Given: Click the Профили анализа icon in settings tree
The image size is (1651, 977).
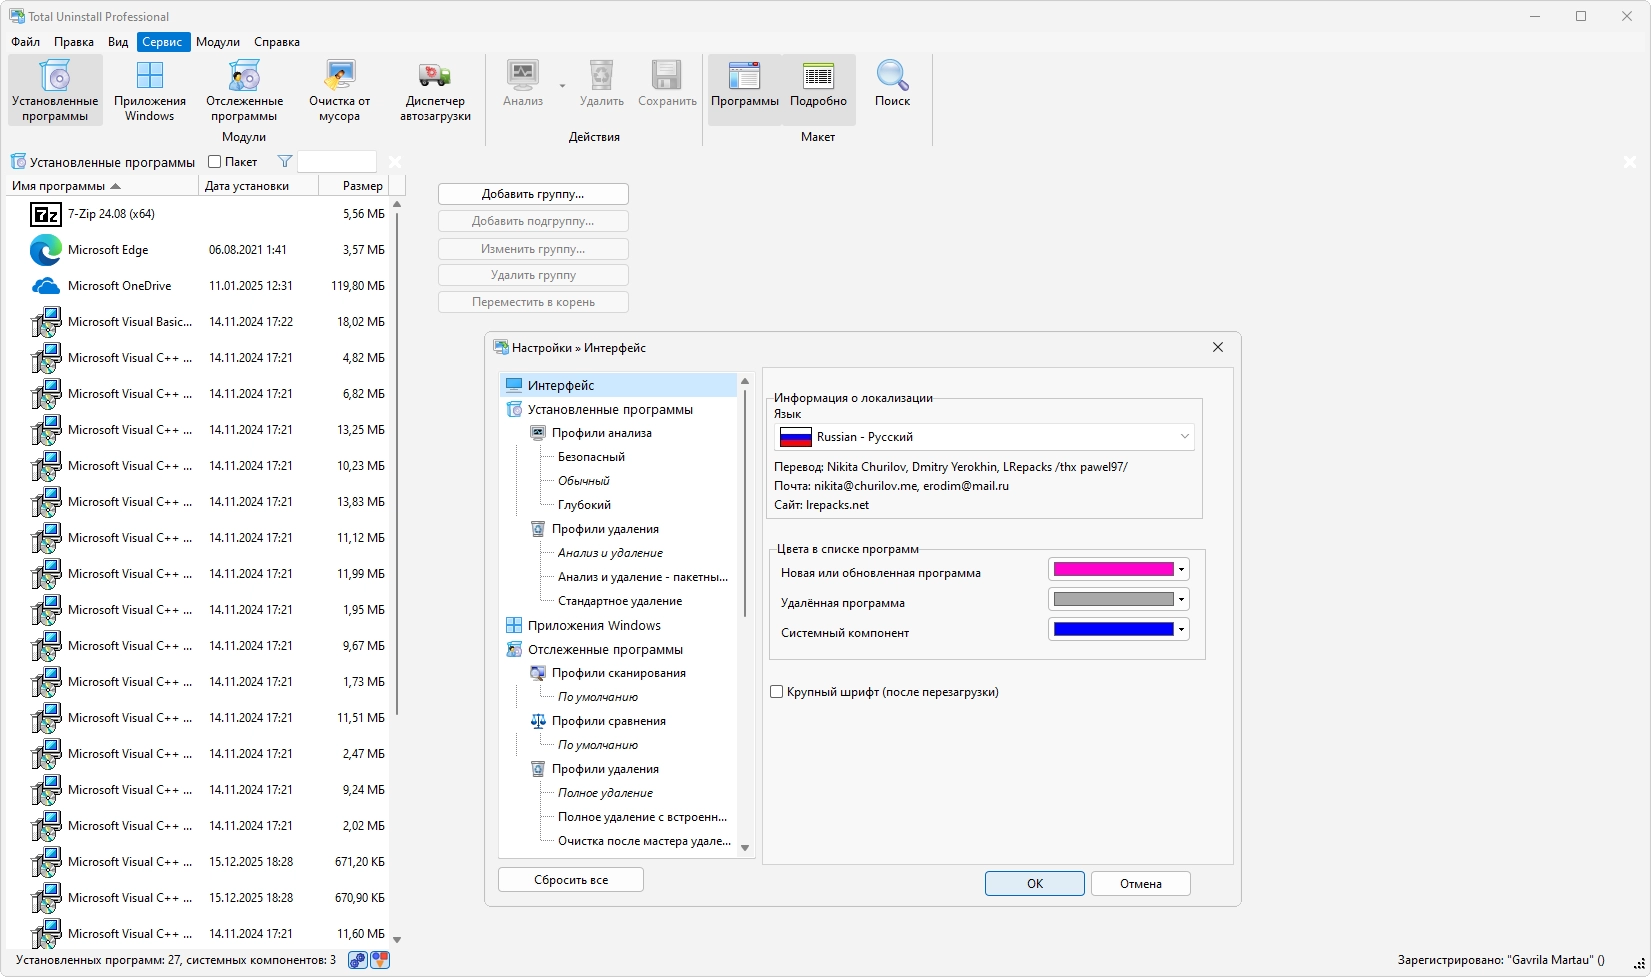Looking at the screenshot, I should (x=538, y=433).
